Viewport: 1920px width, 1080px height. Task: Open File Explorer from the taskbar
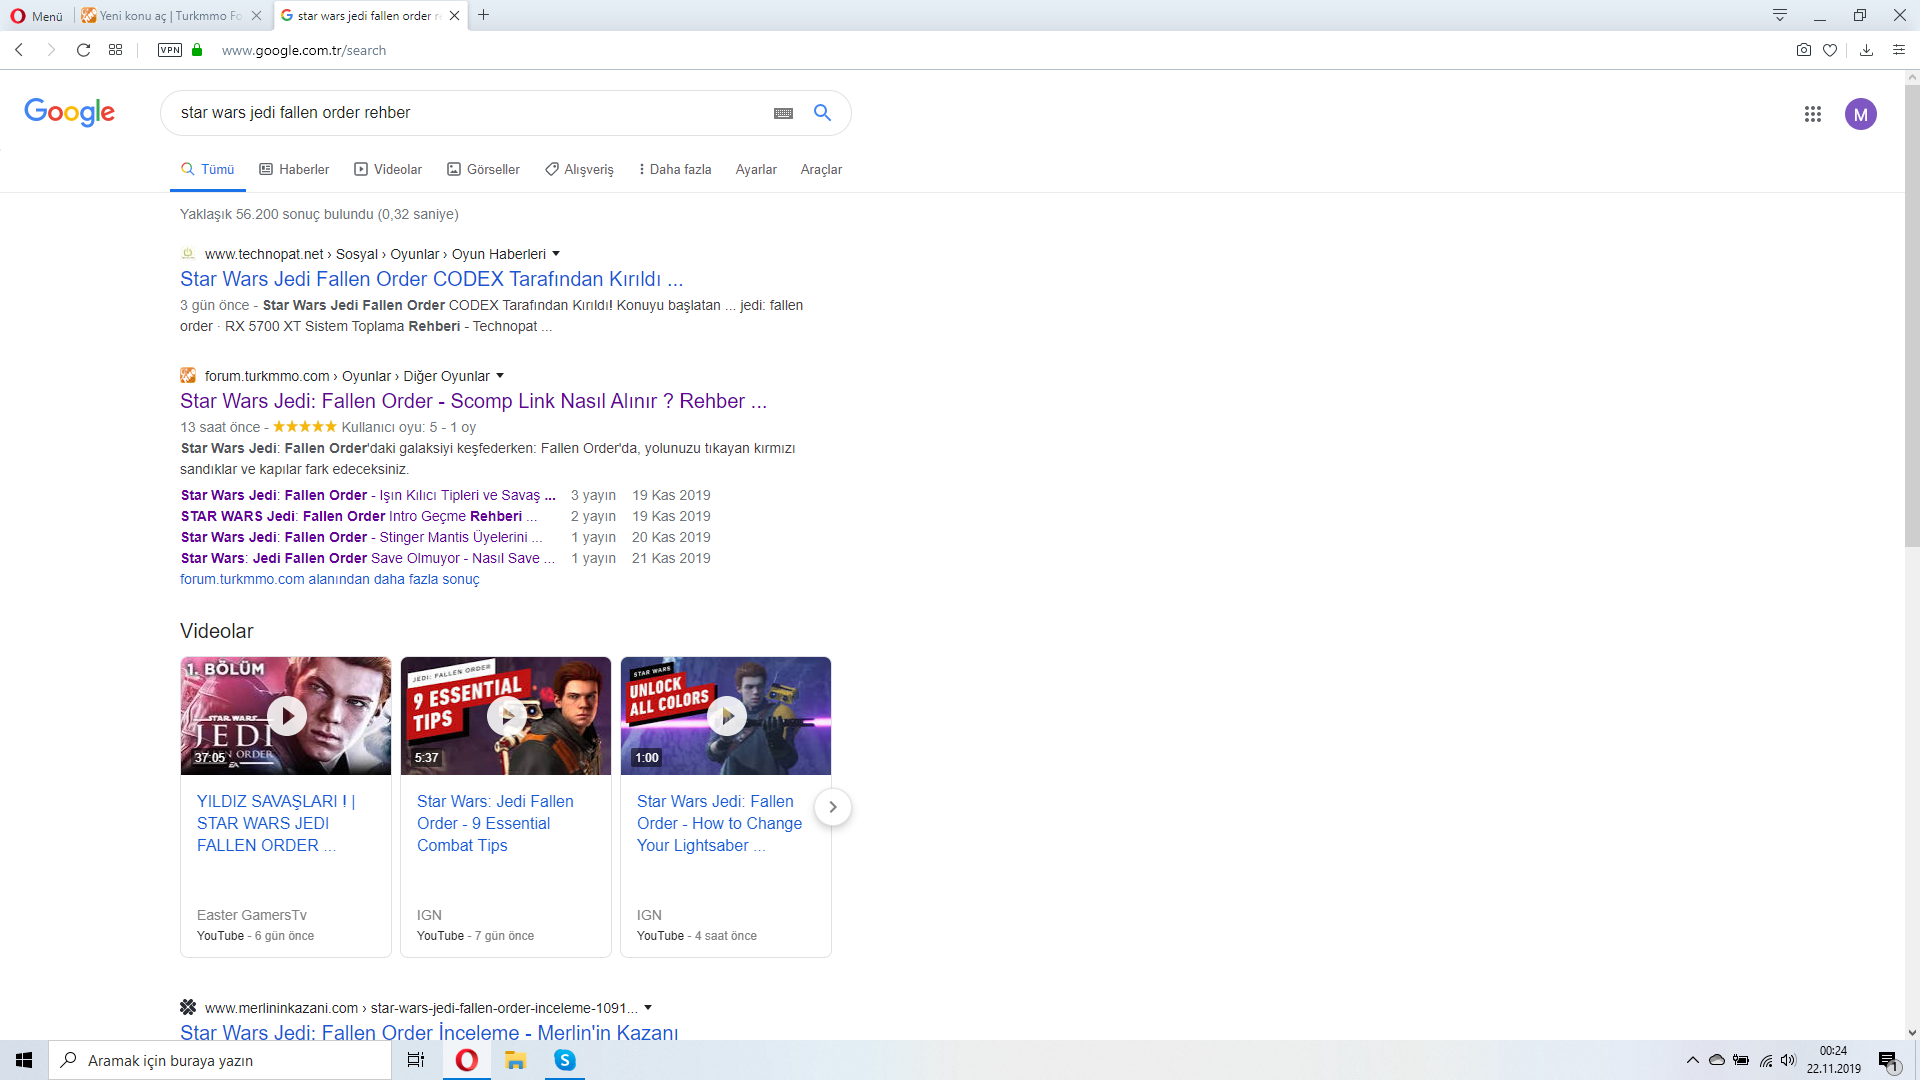pos(515,1060)
